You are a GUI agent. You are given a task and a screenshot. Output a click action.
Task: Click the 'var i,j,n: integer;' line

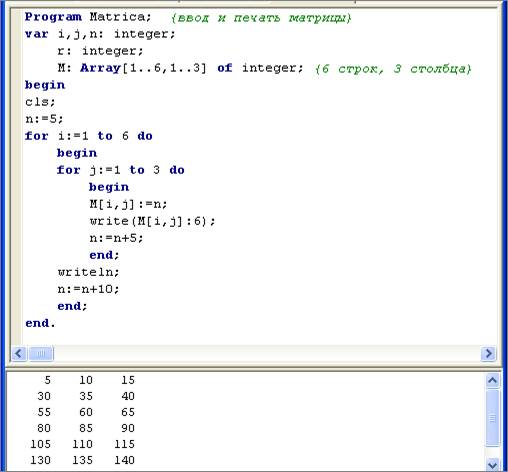[100, 34]
